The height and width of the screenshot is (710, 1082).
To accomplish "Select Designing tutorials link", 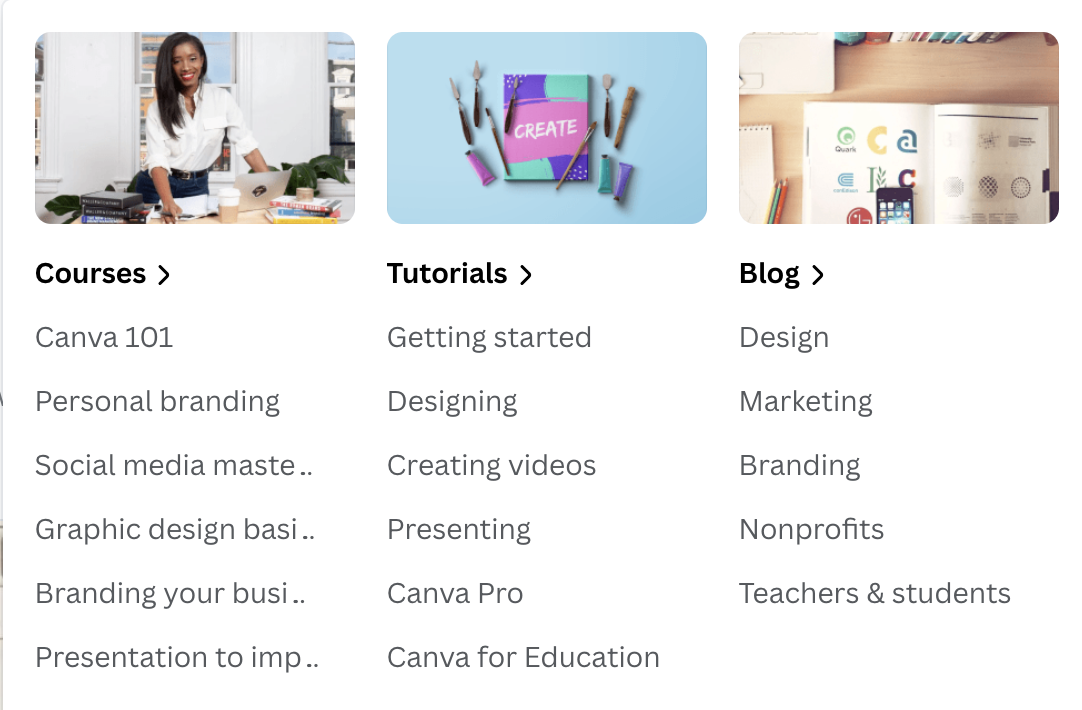I will pyautogui.click(x=452, y=402).
